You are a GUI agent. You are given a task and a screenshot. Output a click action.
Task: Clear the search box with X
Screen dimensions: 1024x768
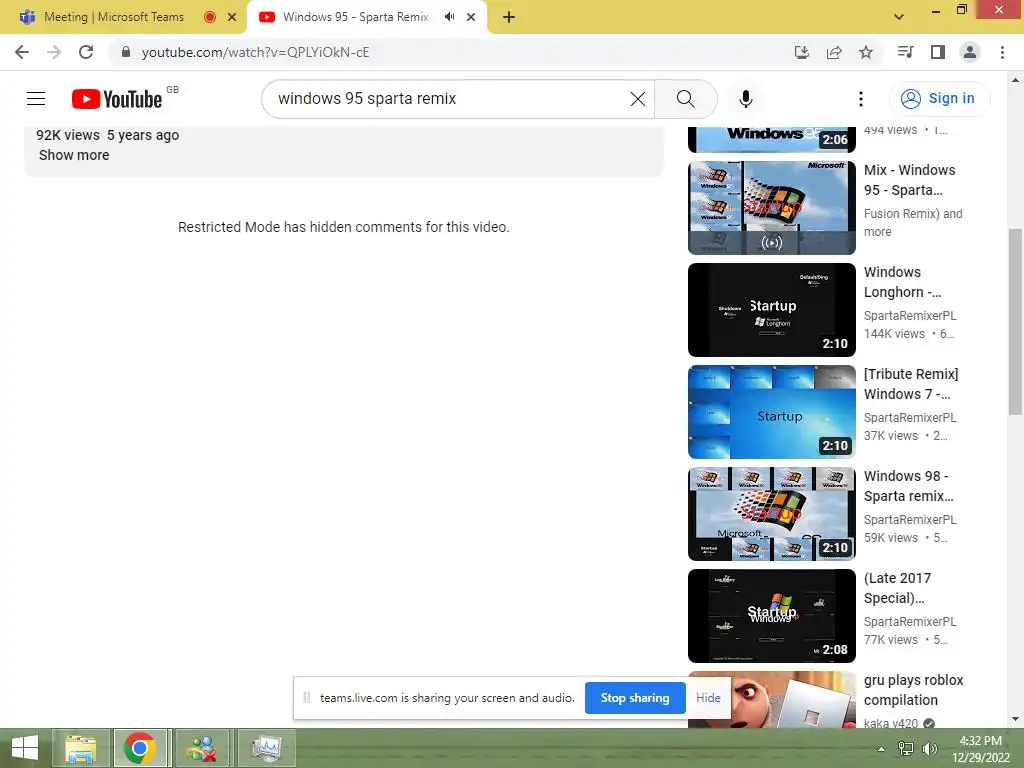638,99
